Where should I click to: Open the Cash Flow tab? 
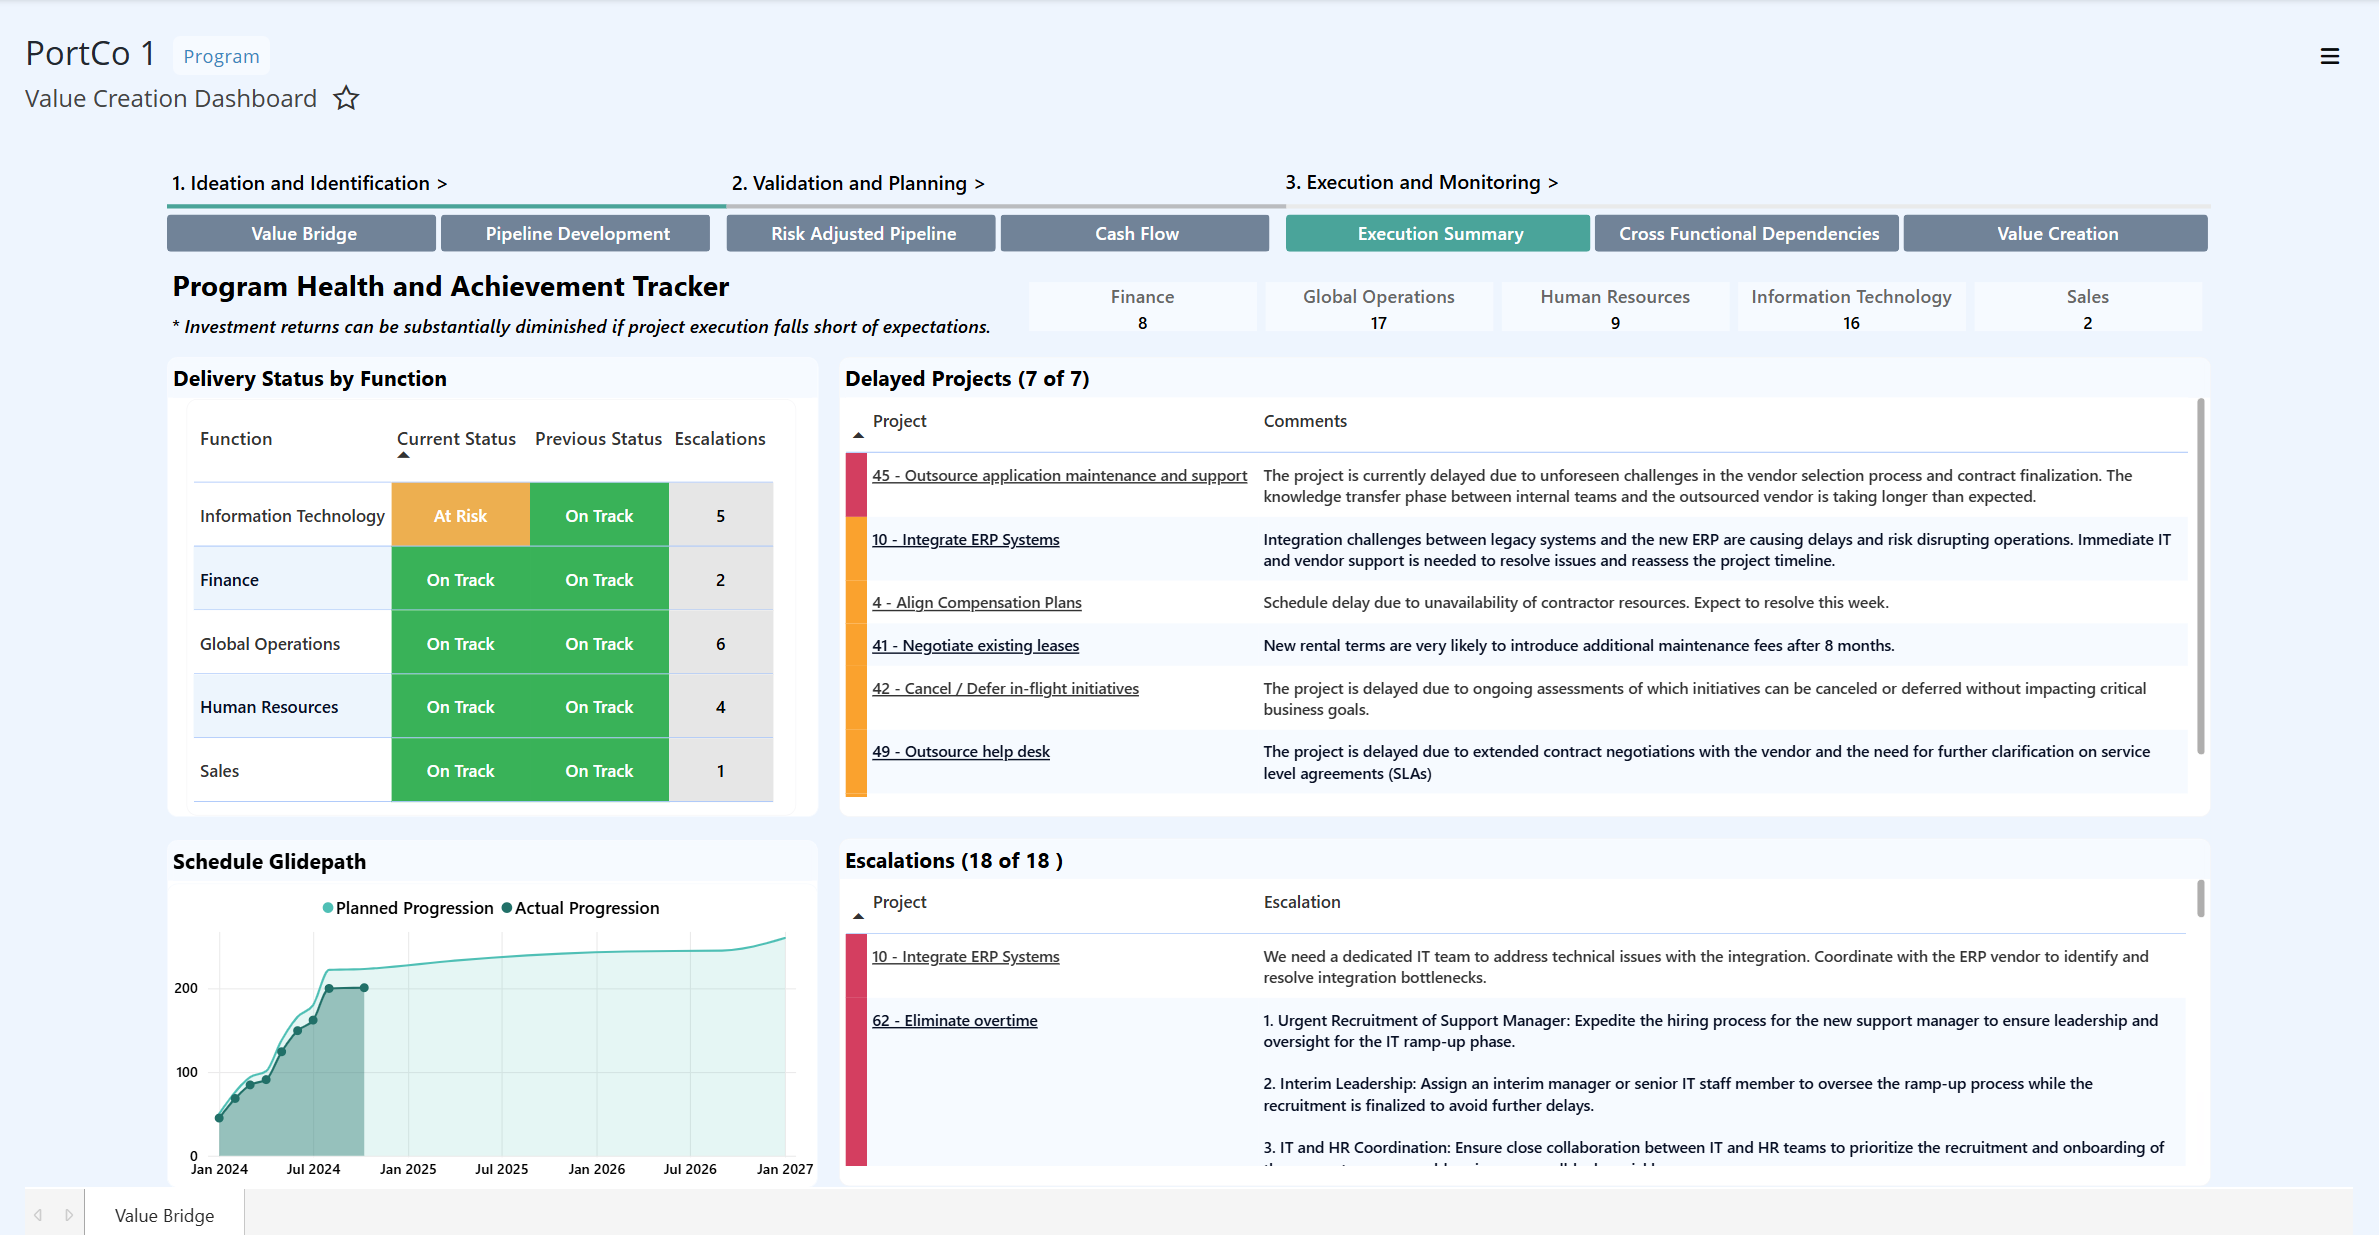pos(1136,233)
